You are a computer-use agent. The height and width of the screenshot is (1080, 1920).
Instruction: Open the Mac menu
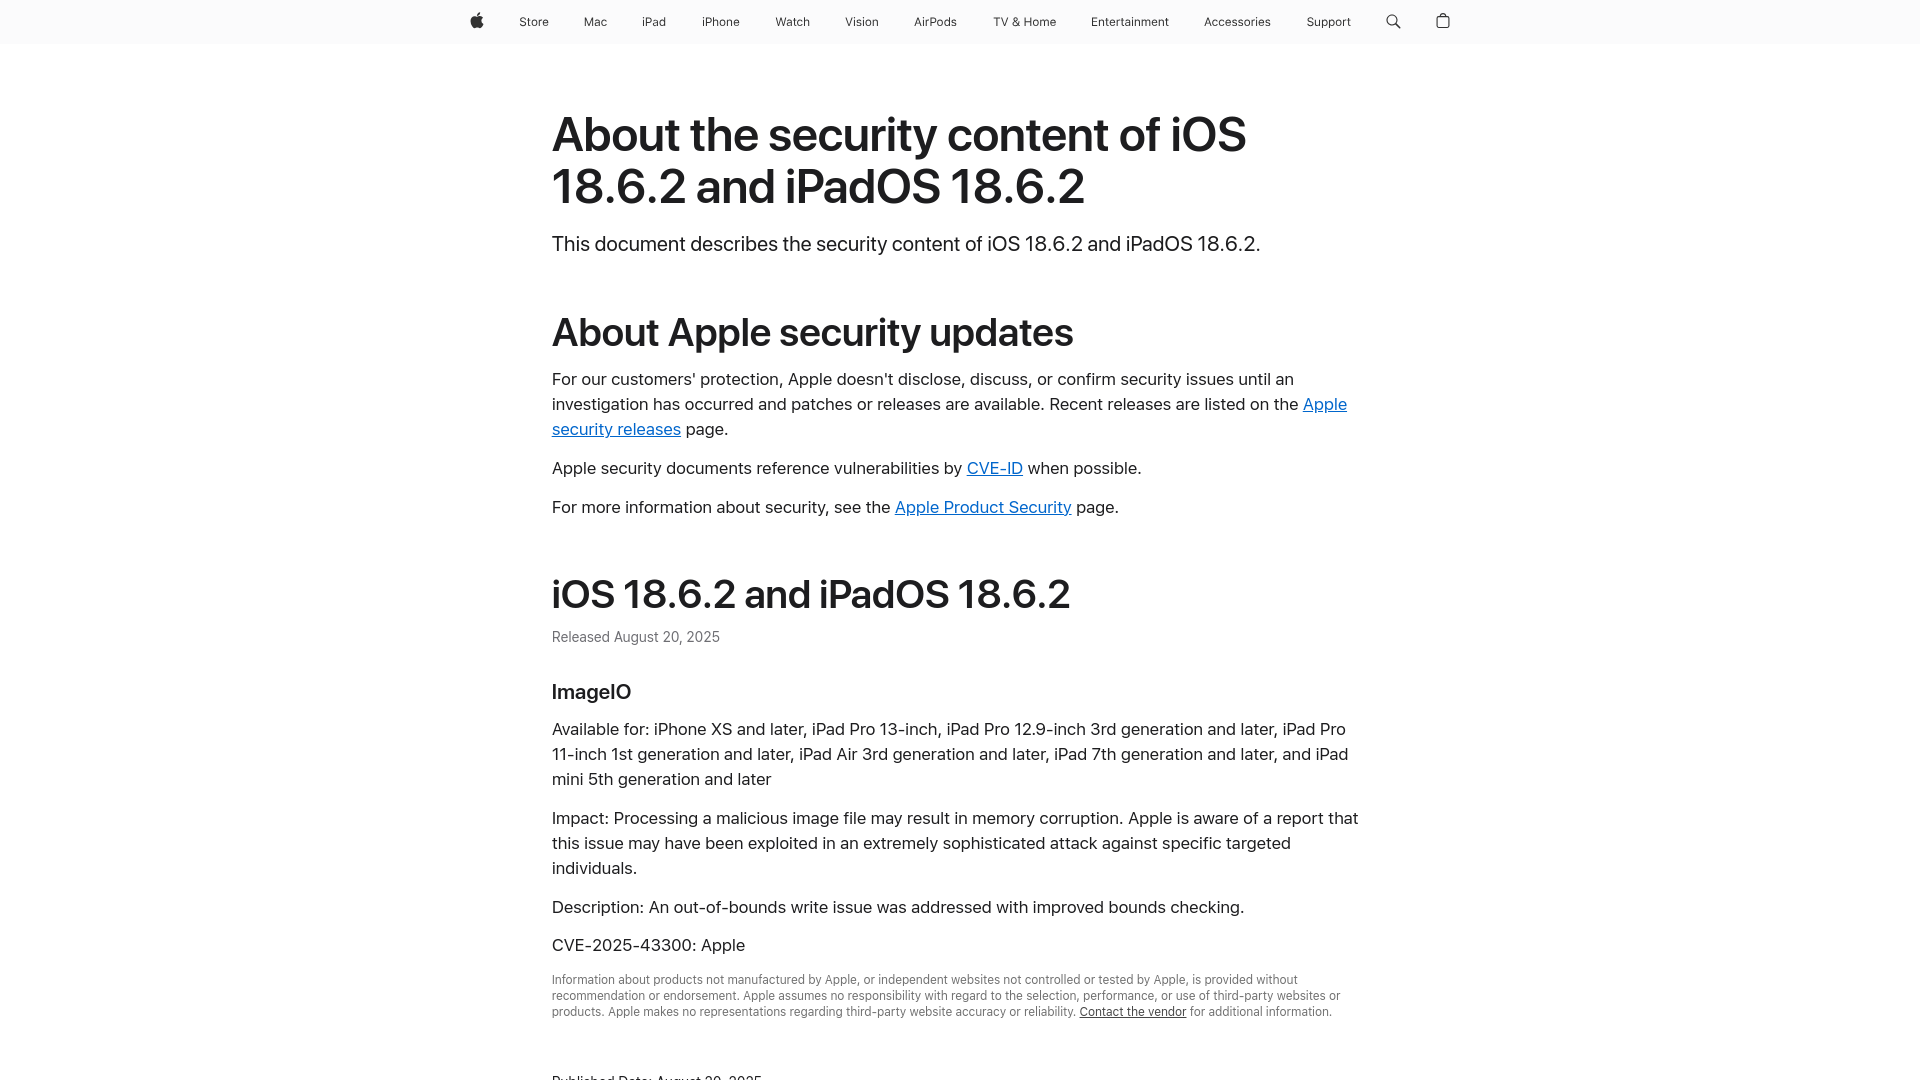coord(595,22)
